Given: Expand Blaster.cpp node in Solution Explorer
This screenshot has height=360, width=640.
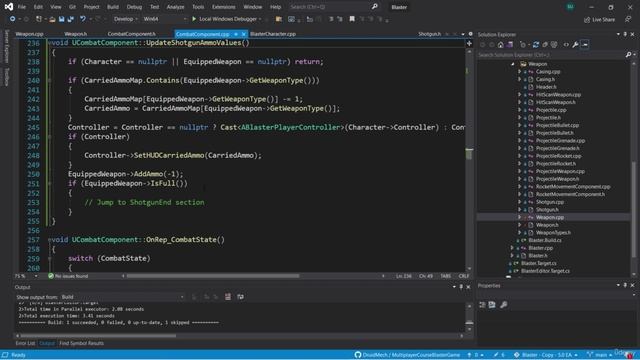Looking at the screenshot, I should click(x=512, y=248).
